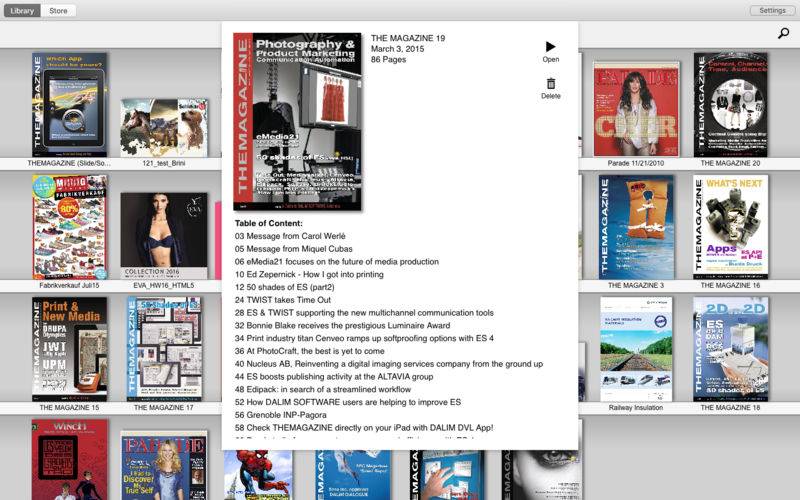
Task: Open Railway Insulation brochure cover
Action: [x=636, y=349]
